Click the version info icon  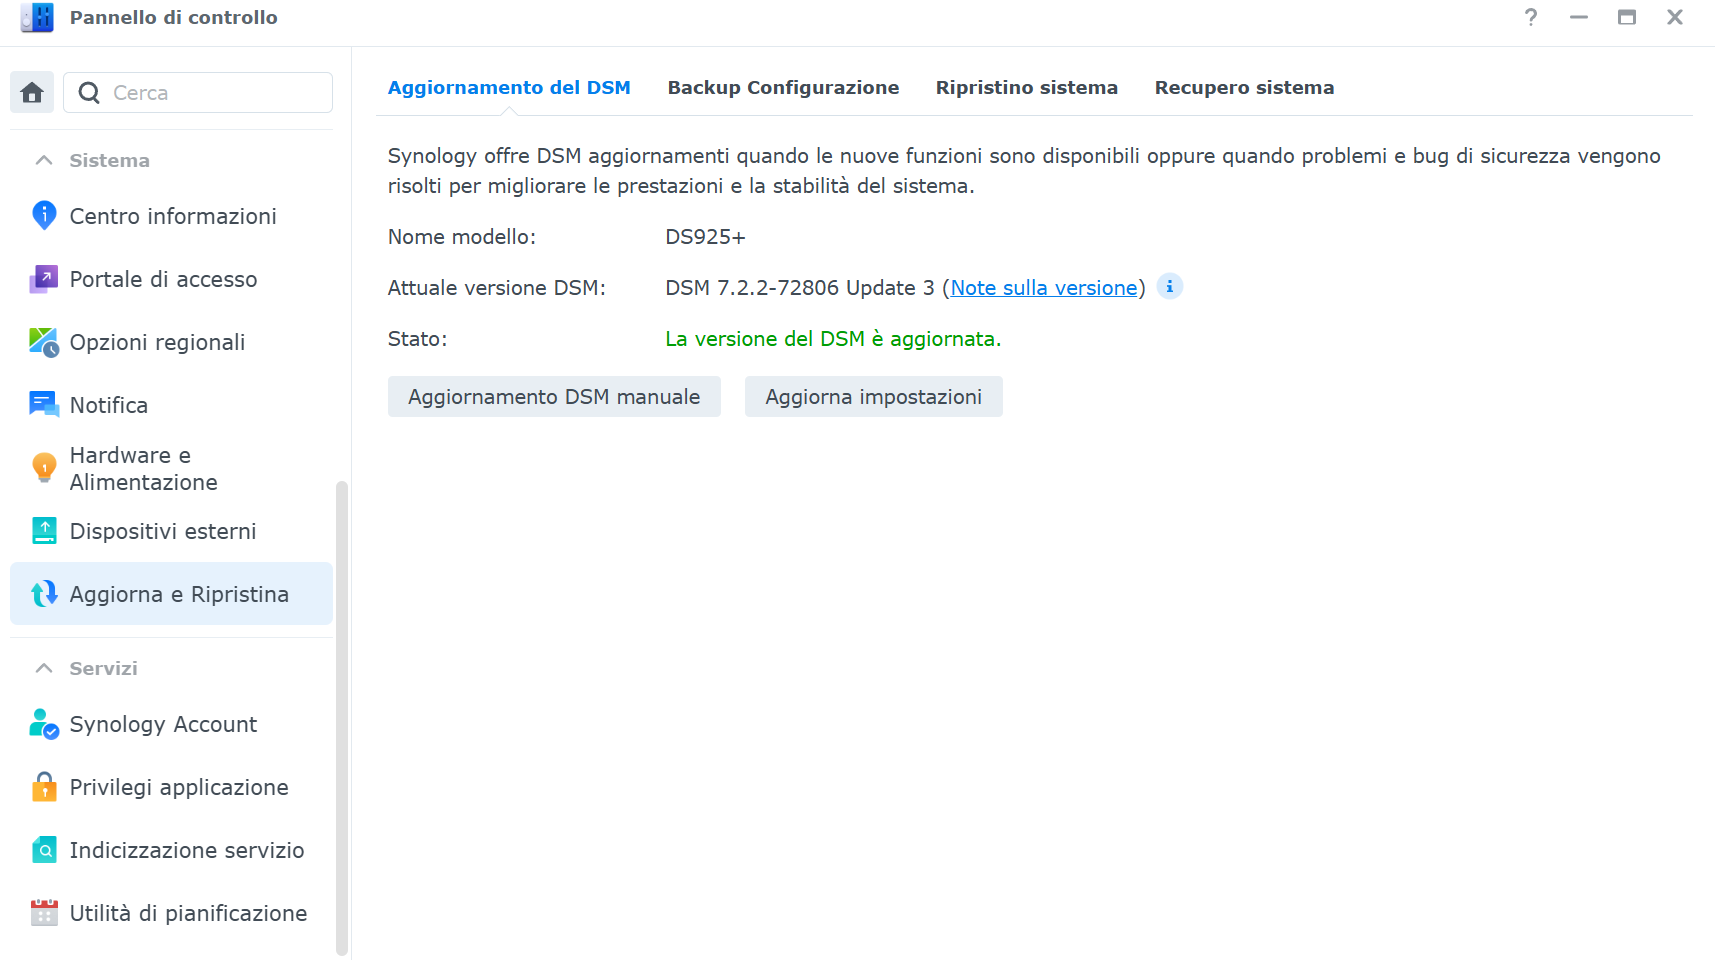coord(1169,287)
